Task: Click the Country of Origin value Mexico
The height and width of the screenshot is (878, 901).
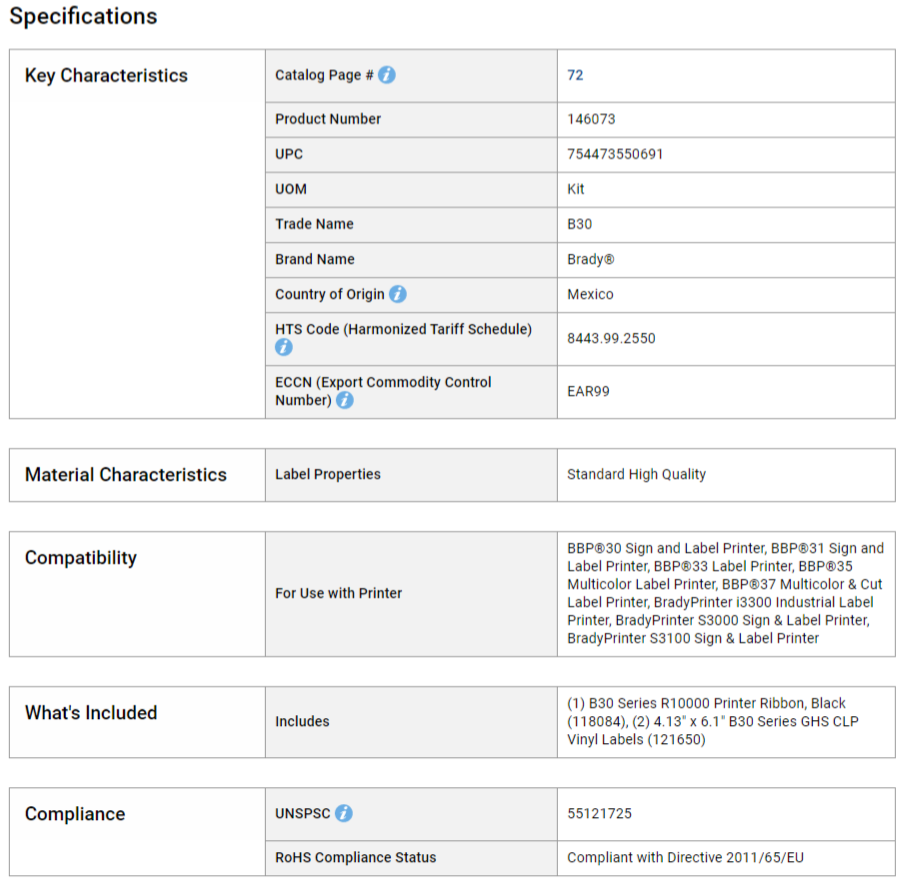Action: tap(590, 294)
